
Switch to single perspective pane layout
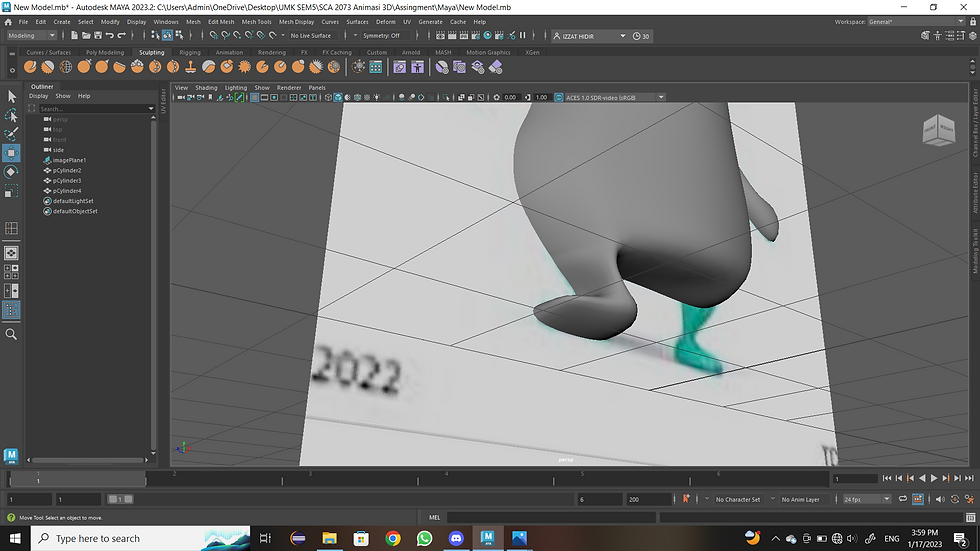coord(11,253)
